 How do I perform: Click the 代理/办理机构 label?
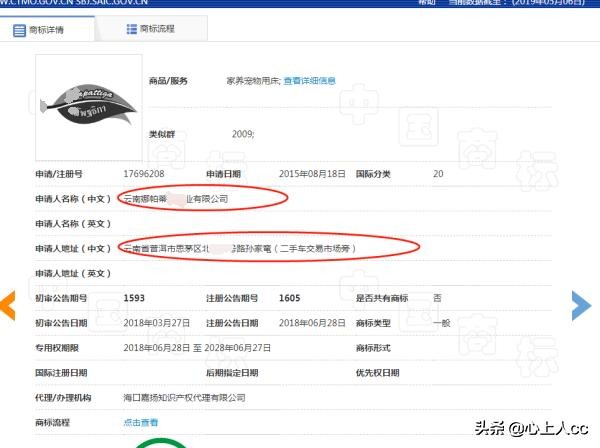63,397
